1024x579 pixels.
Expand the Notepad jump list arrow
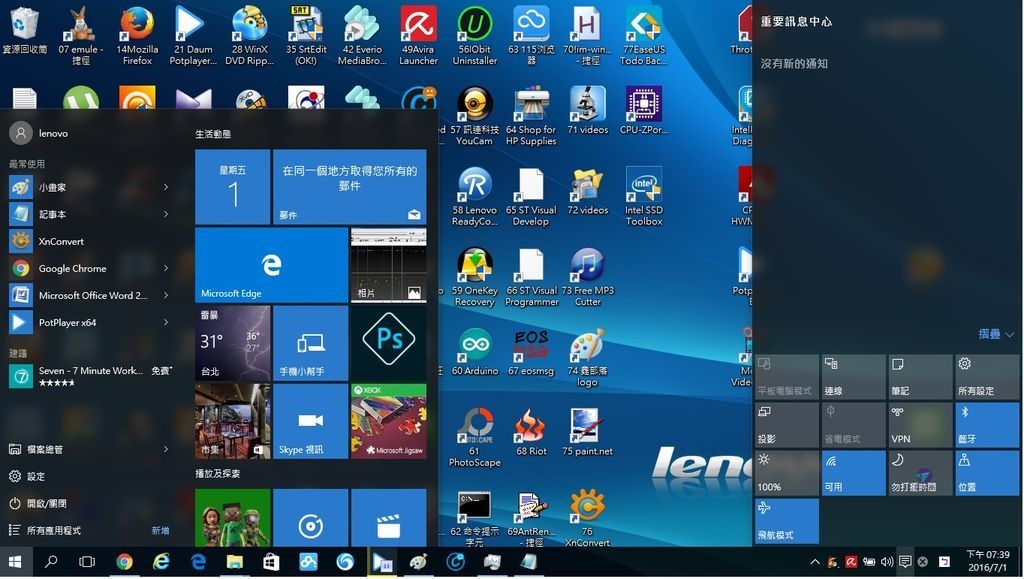[166, 214]
